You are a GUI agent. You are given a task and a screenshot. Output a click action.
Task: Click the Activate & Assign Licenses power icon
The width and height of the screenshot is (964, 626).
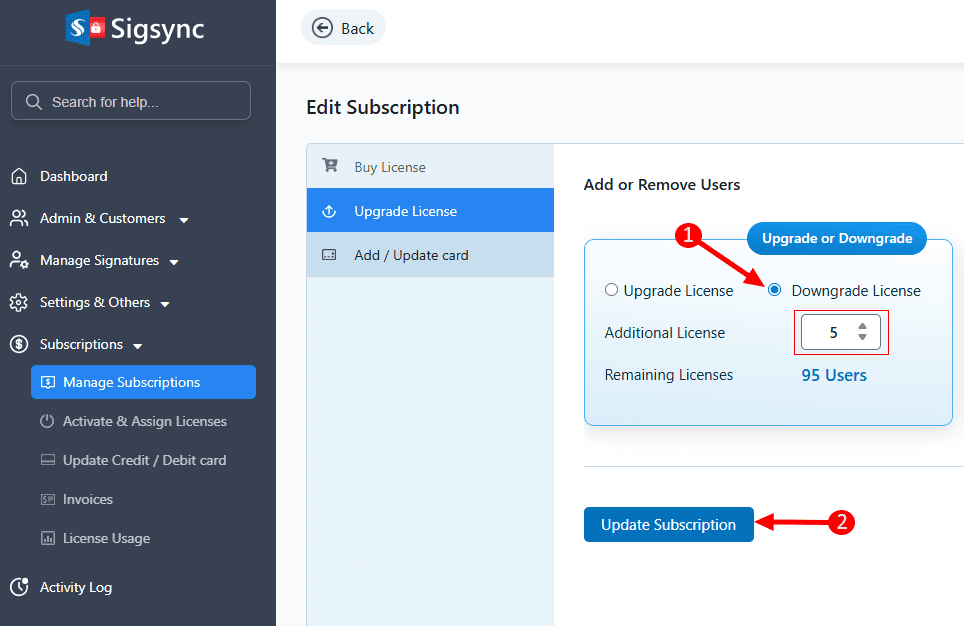coord(47,421)
